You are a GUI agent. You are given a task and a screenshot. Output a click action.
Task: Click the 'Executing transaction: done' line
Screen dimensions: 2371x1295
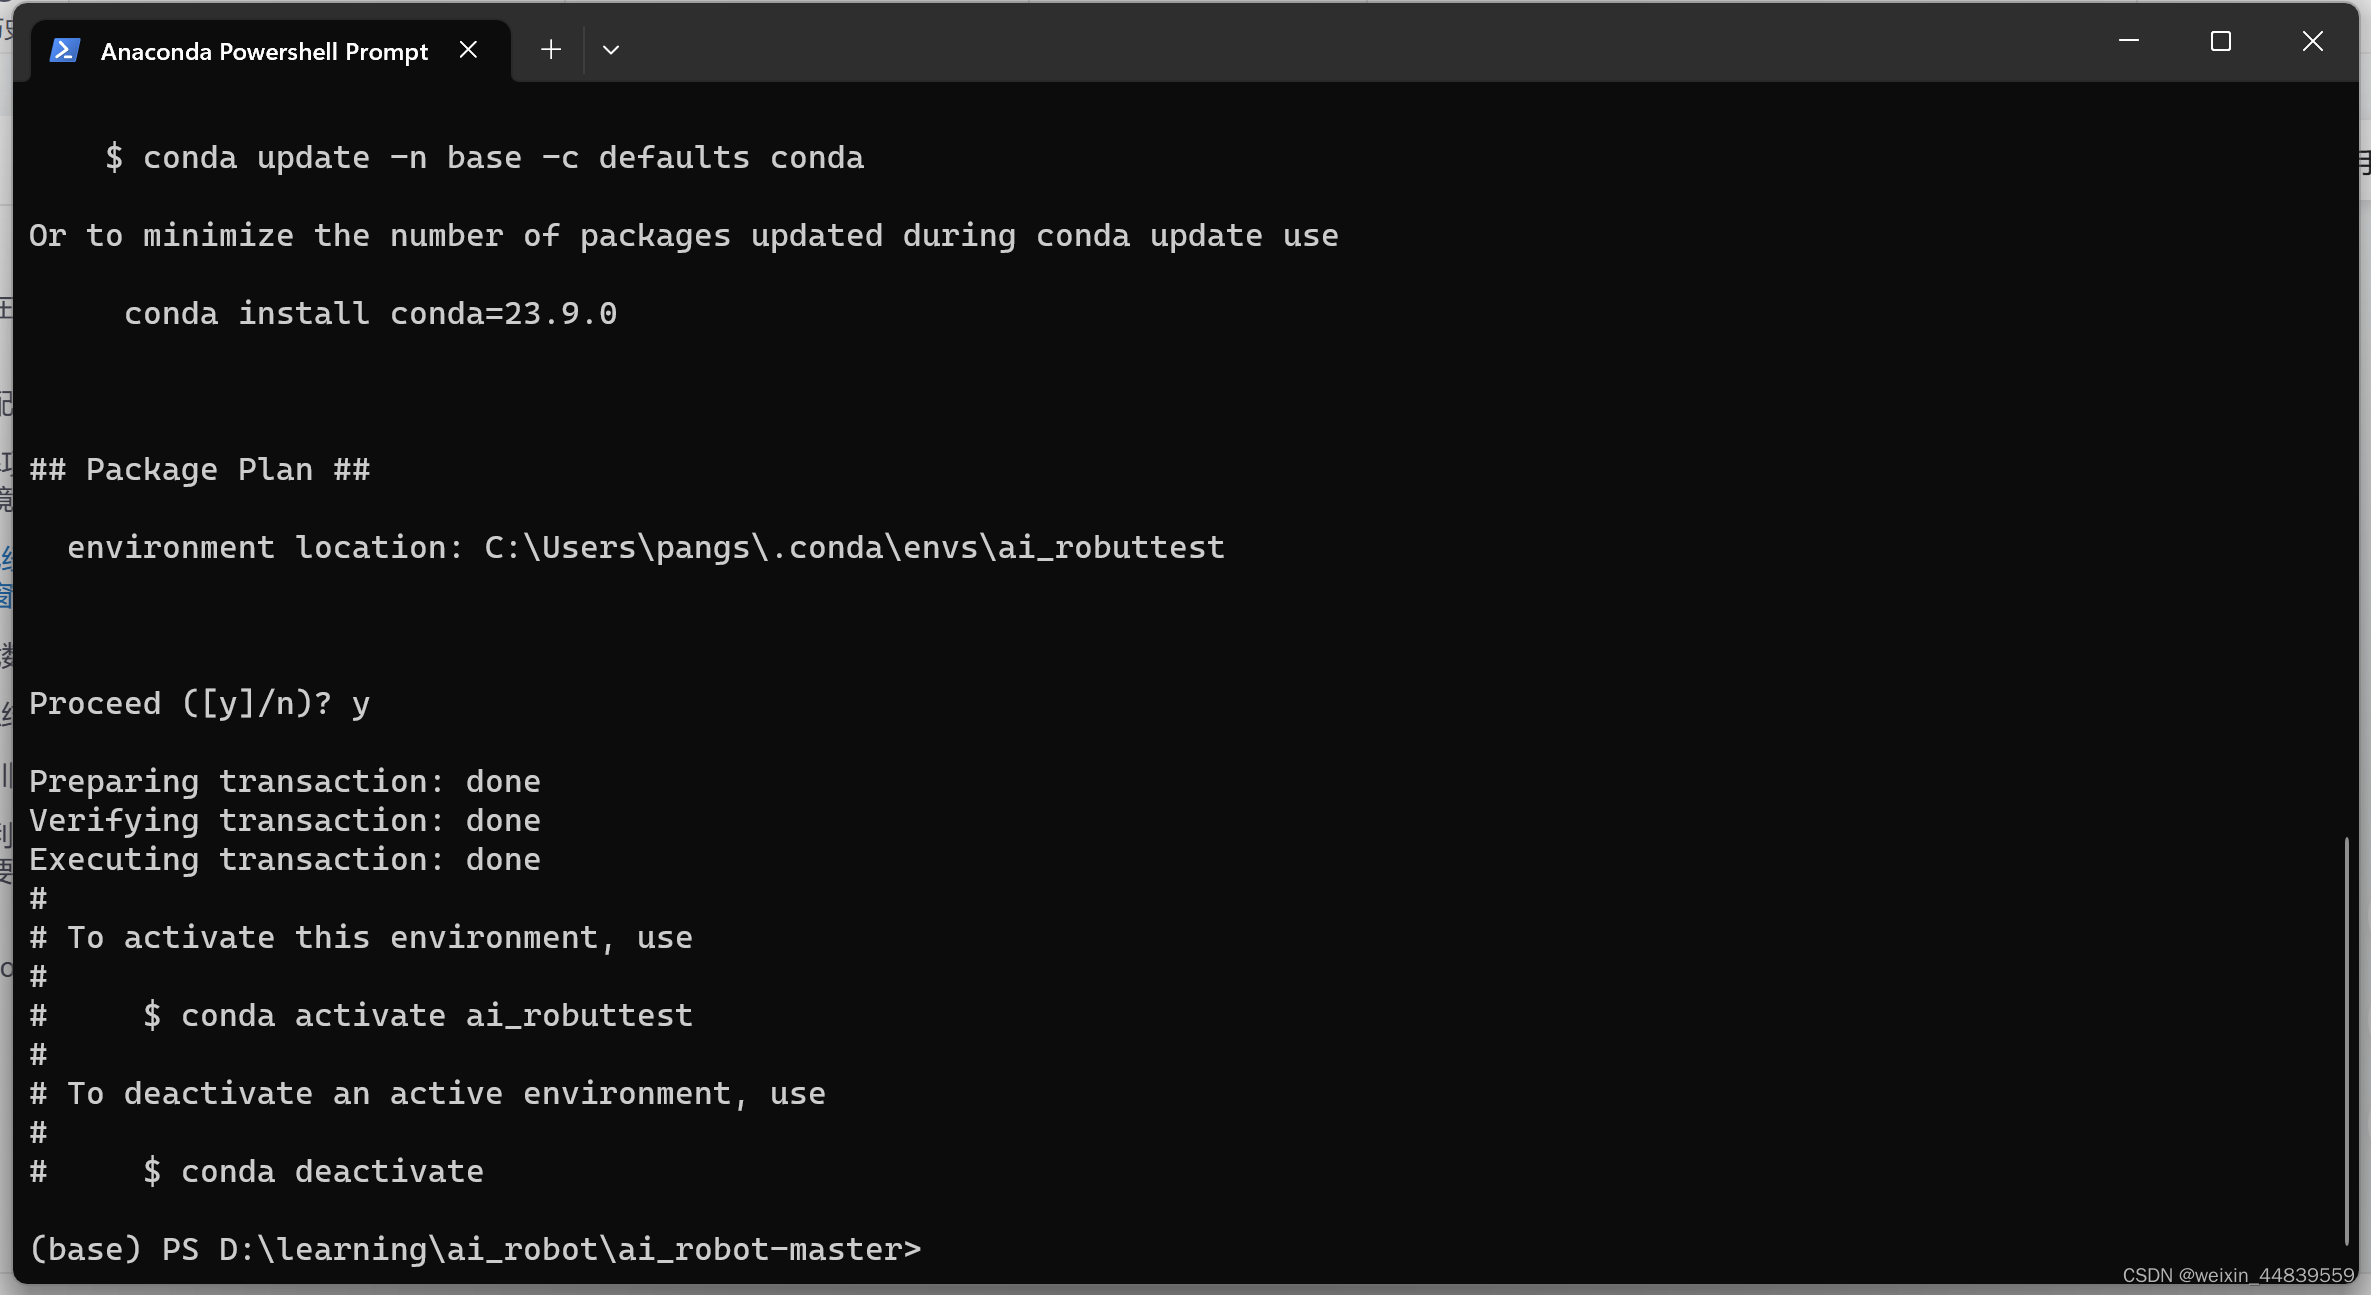coord(285,859)
